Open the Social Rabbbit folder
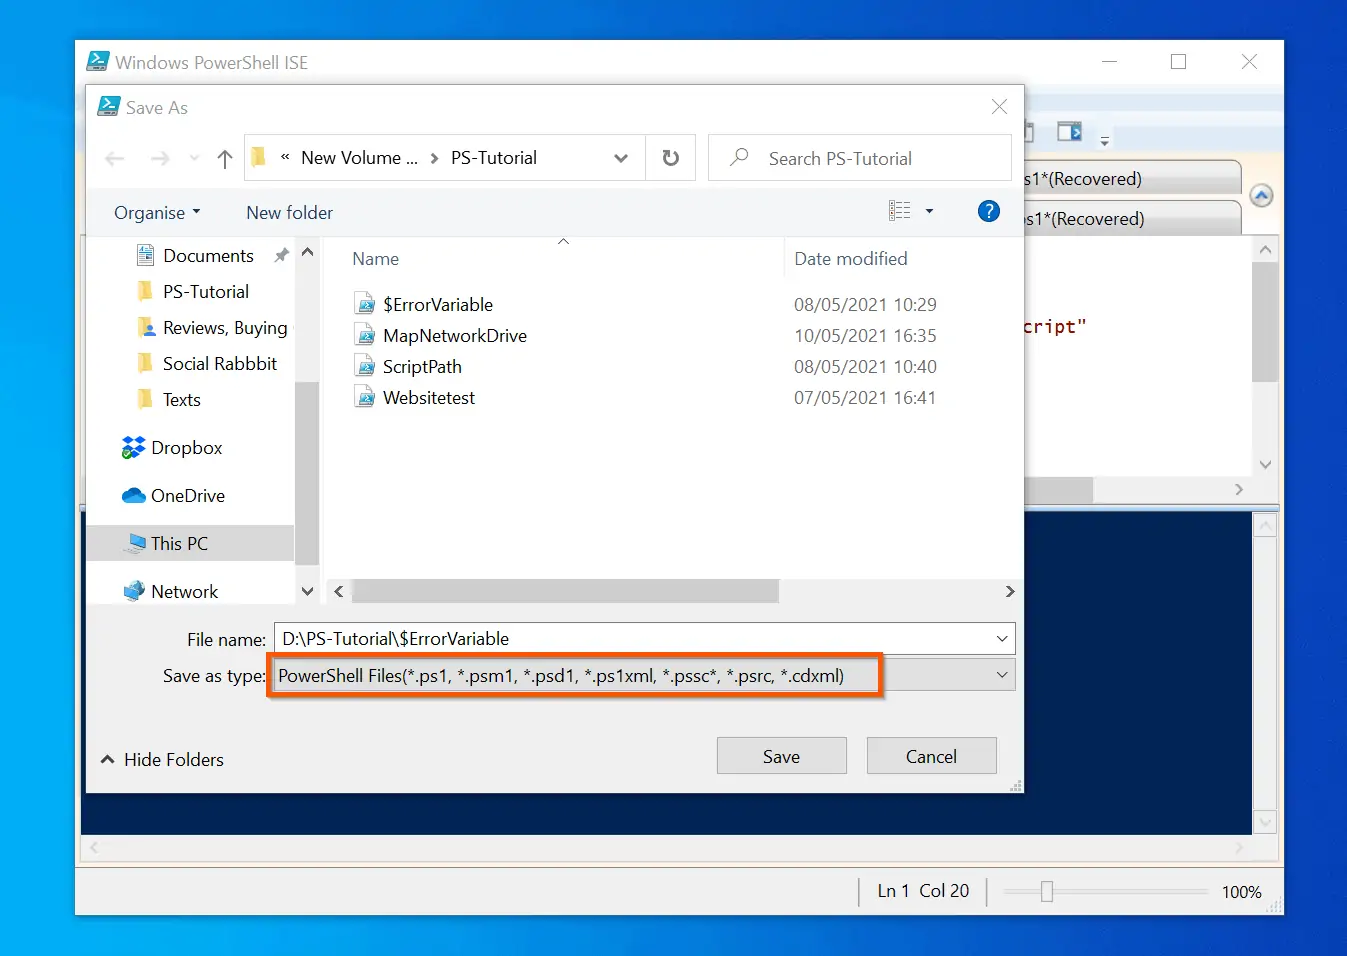1347x956 pixels. [220, 364]
